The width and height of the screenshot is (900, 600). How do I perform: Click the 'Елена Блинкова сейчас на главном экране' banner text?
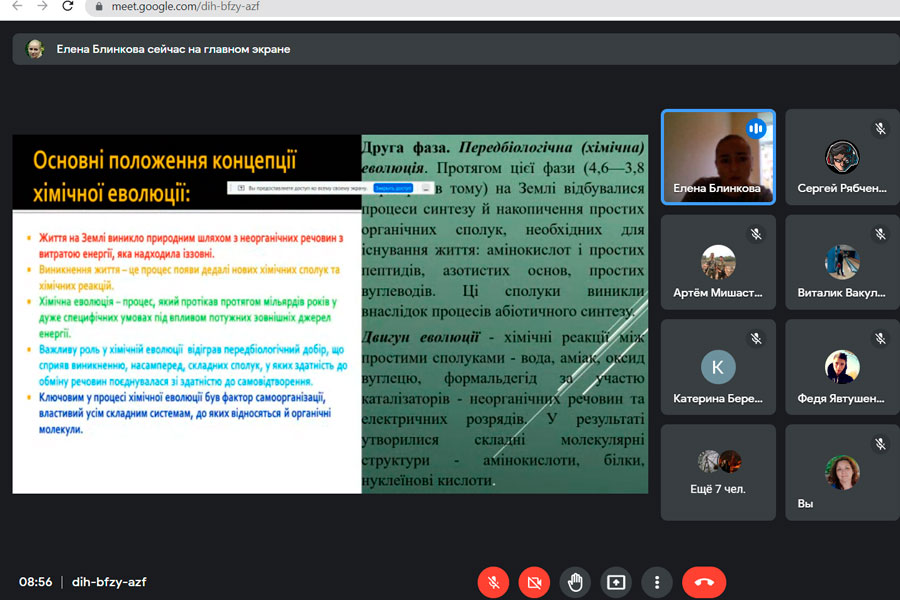173,49
